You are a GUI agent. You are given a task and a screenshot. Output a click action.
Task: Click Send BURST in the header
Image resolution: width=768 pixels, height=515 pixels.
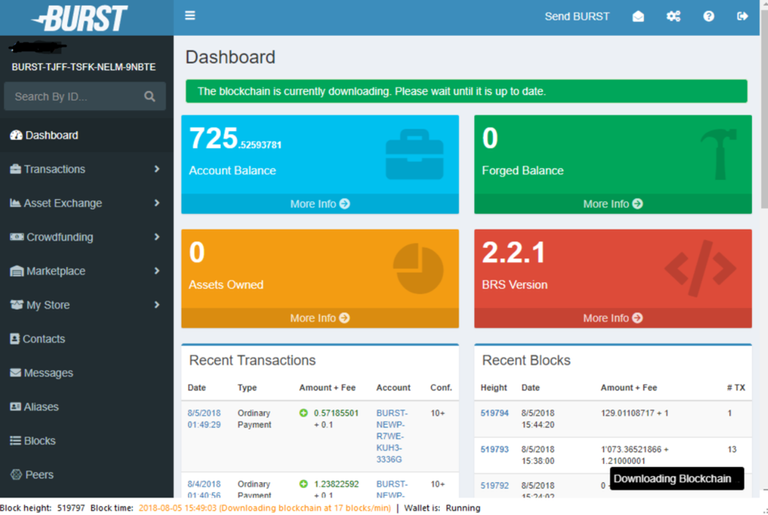[576, 16]
